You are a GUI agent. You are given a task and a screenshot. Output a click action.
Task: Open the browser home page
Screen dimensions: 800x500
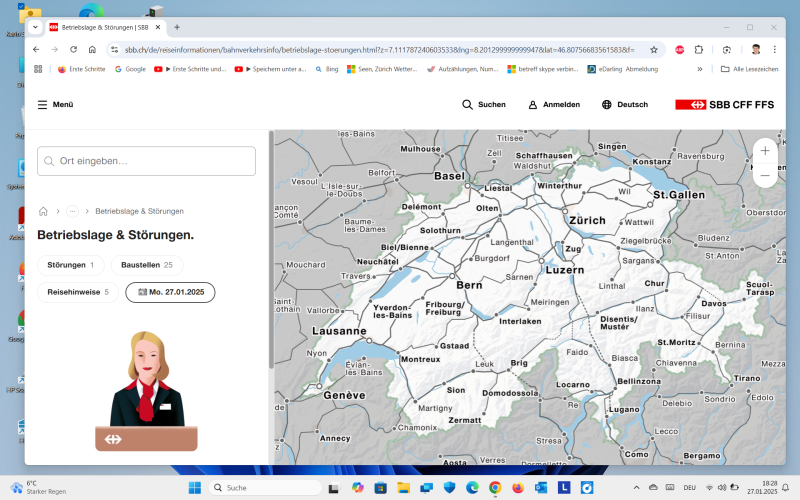tap(92, 49)
